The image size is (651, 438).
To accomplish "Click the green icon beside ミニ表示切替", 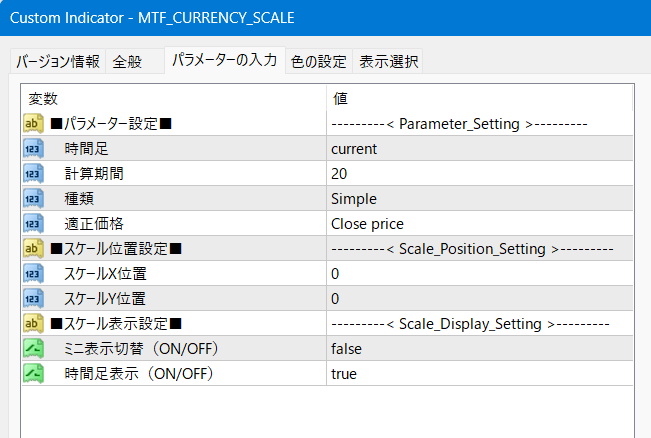I will (x=33, y=348).
